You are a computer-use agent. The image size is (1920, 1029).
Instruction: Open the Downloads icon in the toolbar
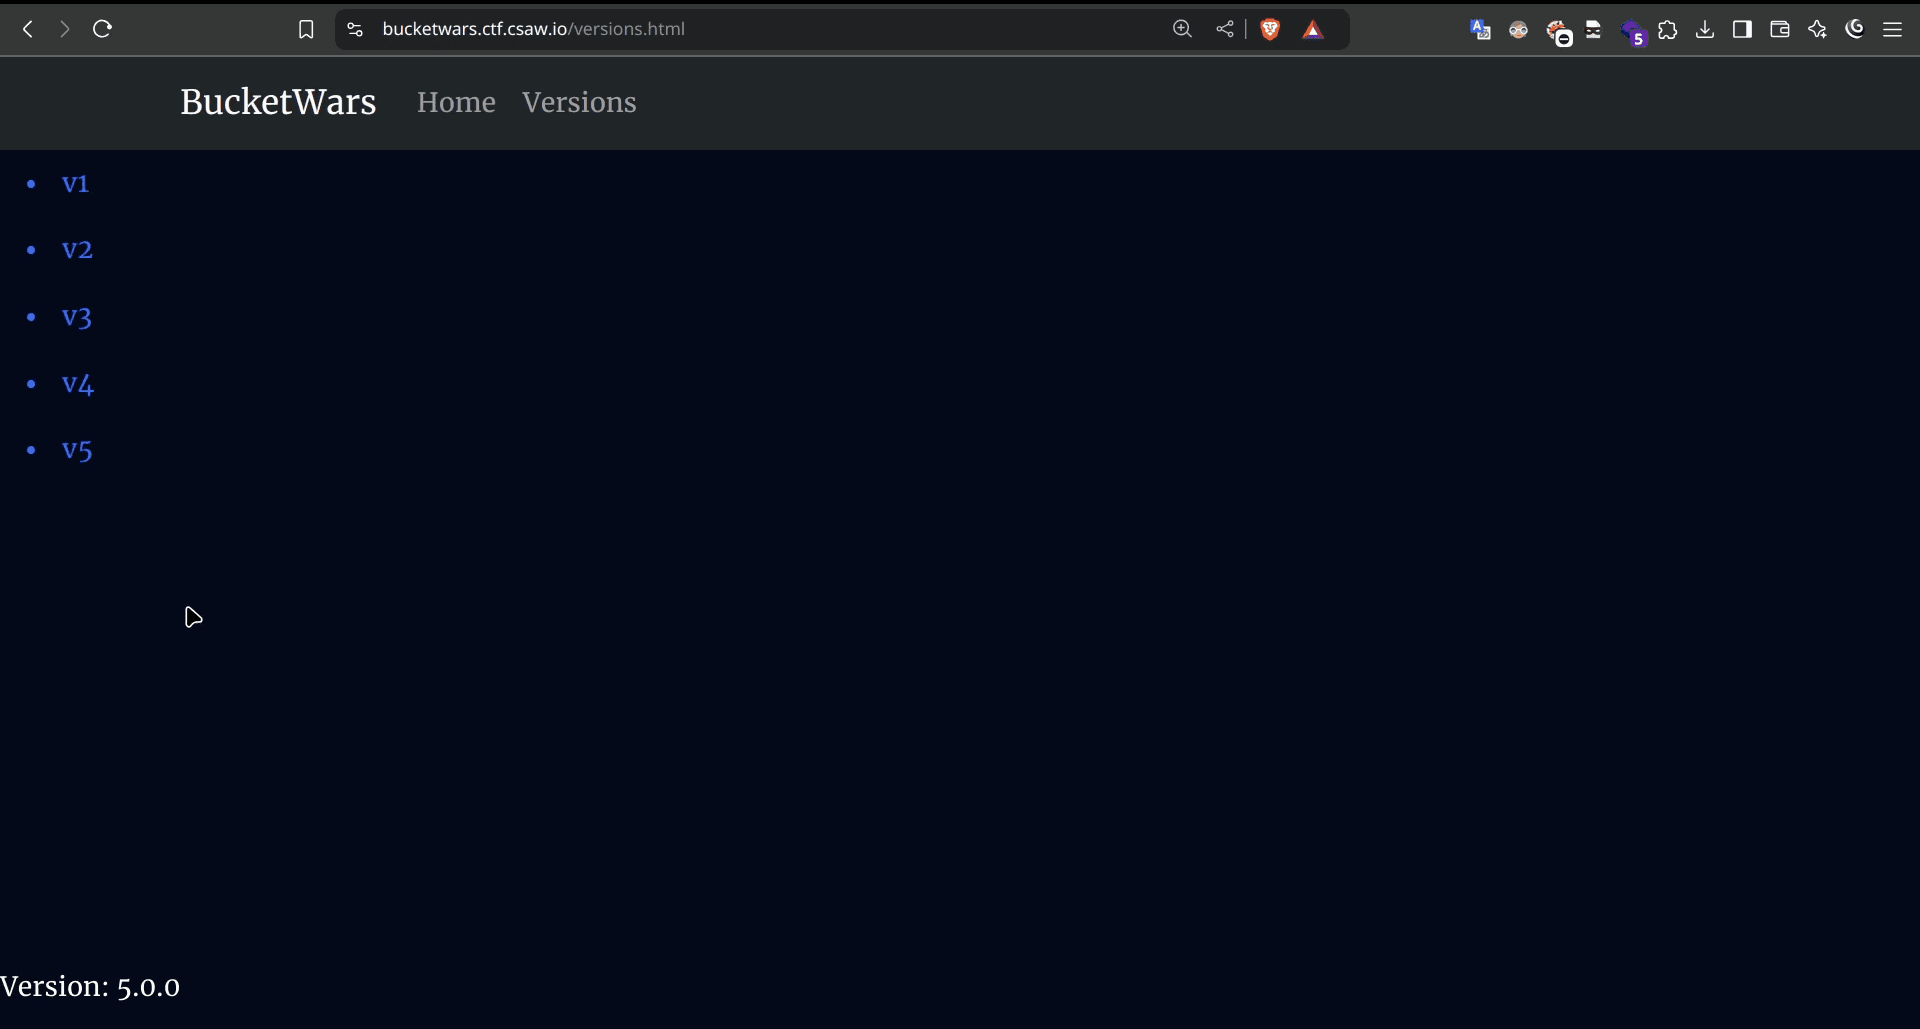(1704, 29)
